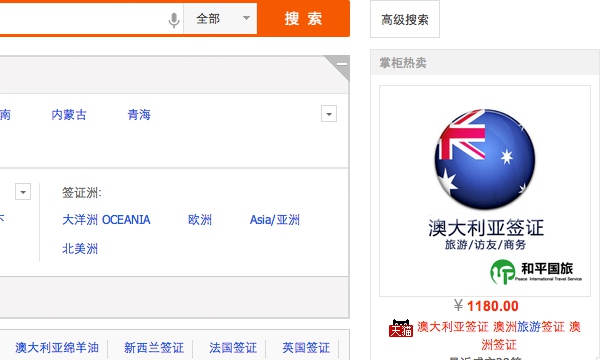Open the 新西兰签证 related search
600x360 pixels.
click(154, 347)
